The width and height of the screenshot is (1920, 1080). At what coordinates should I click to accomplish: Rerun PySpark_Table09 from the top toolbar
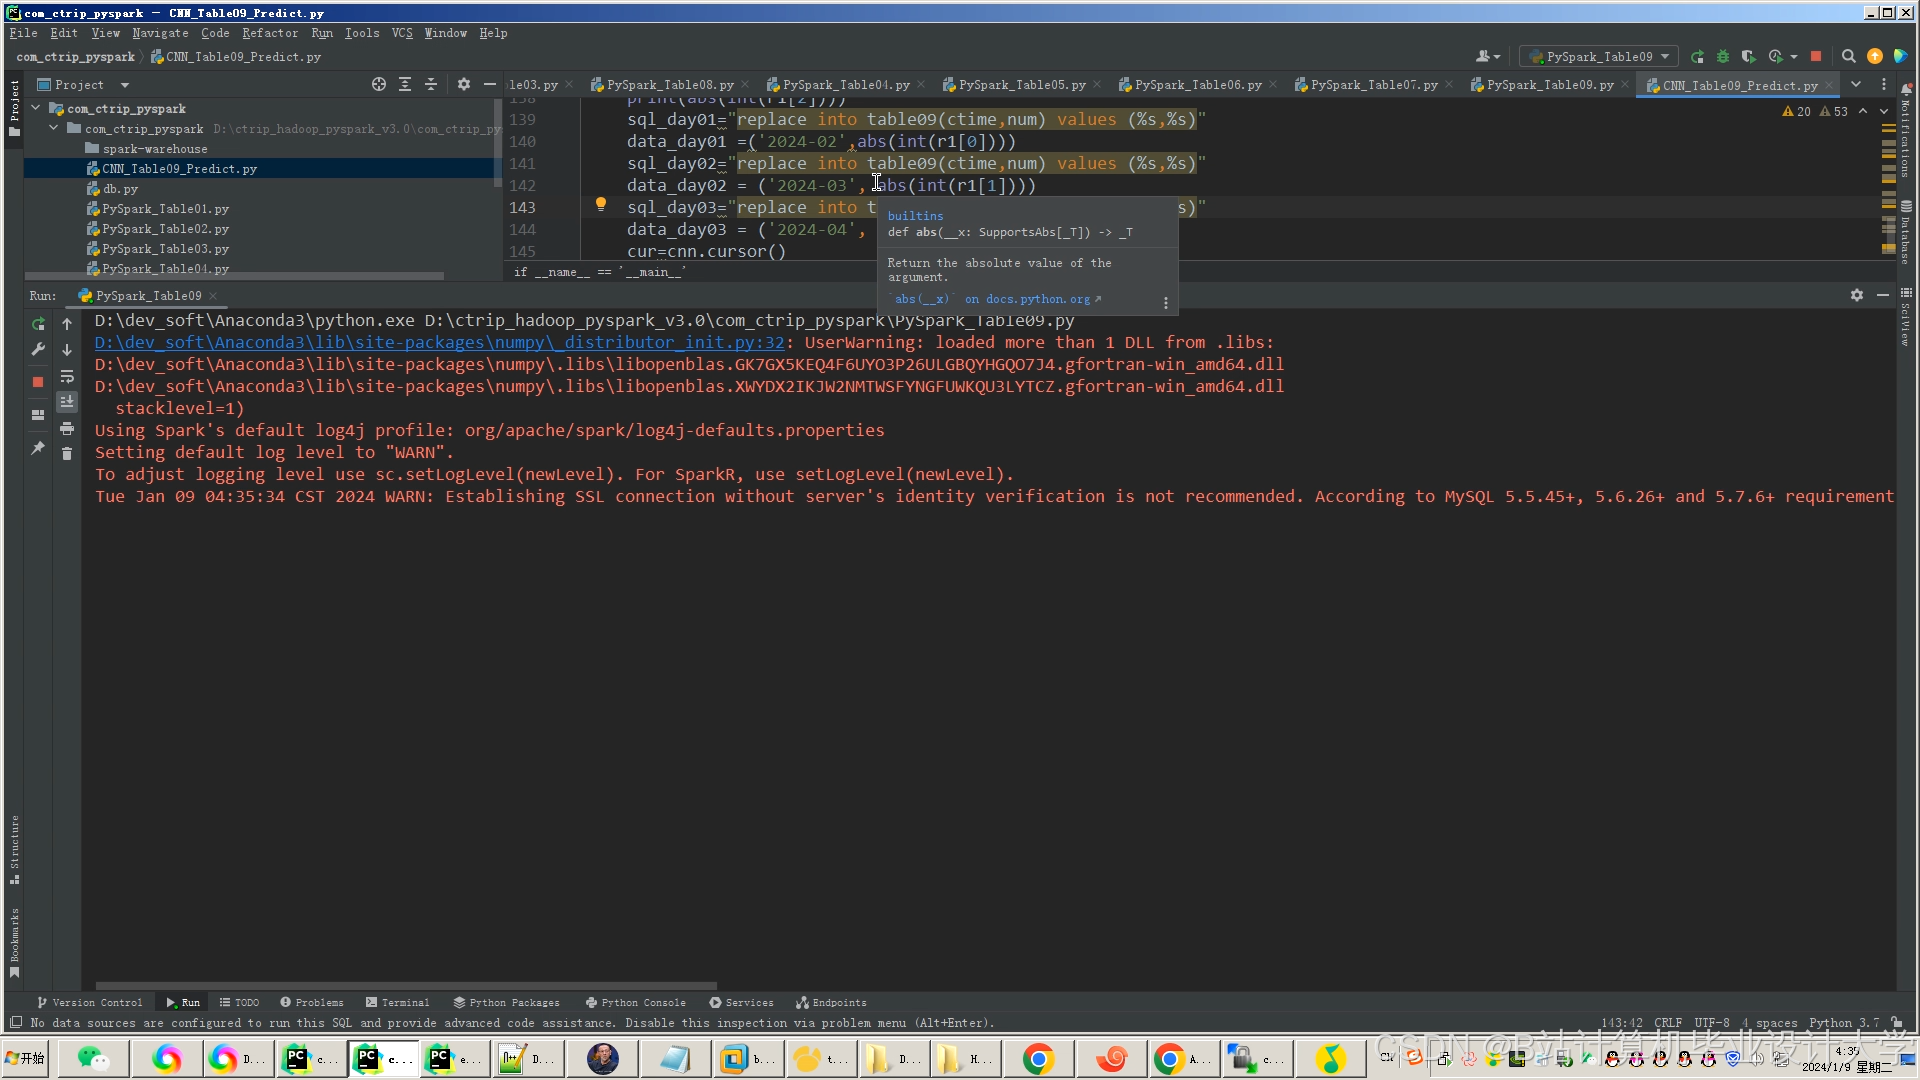[1697, 57]
